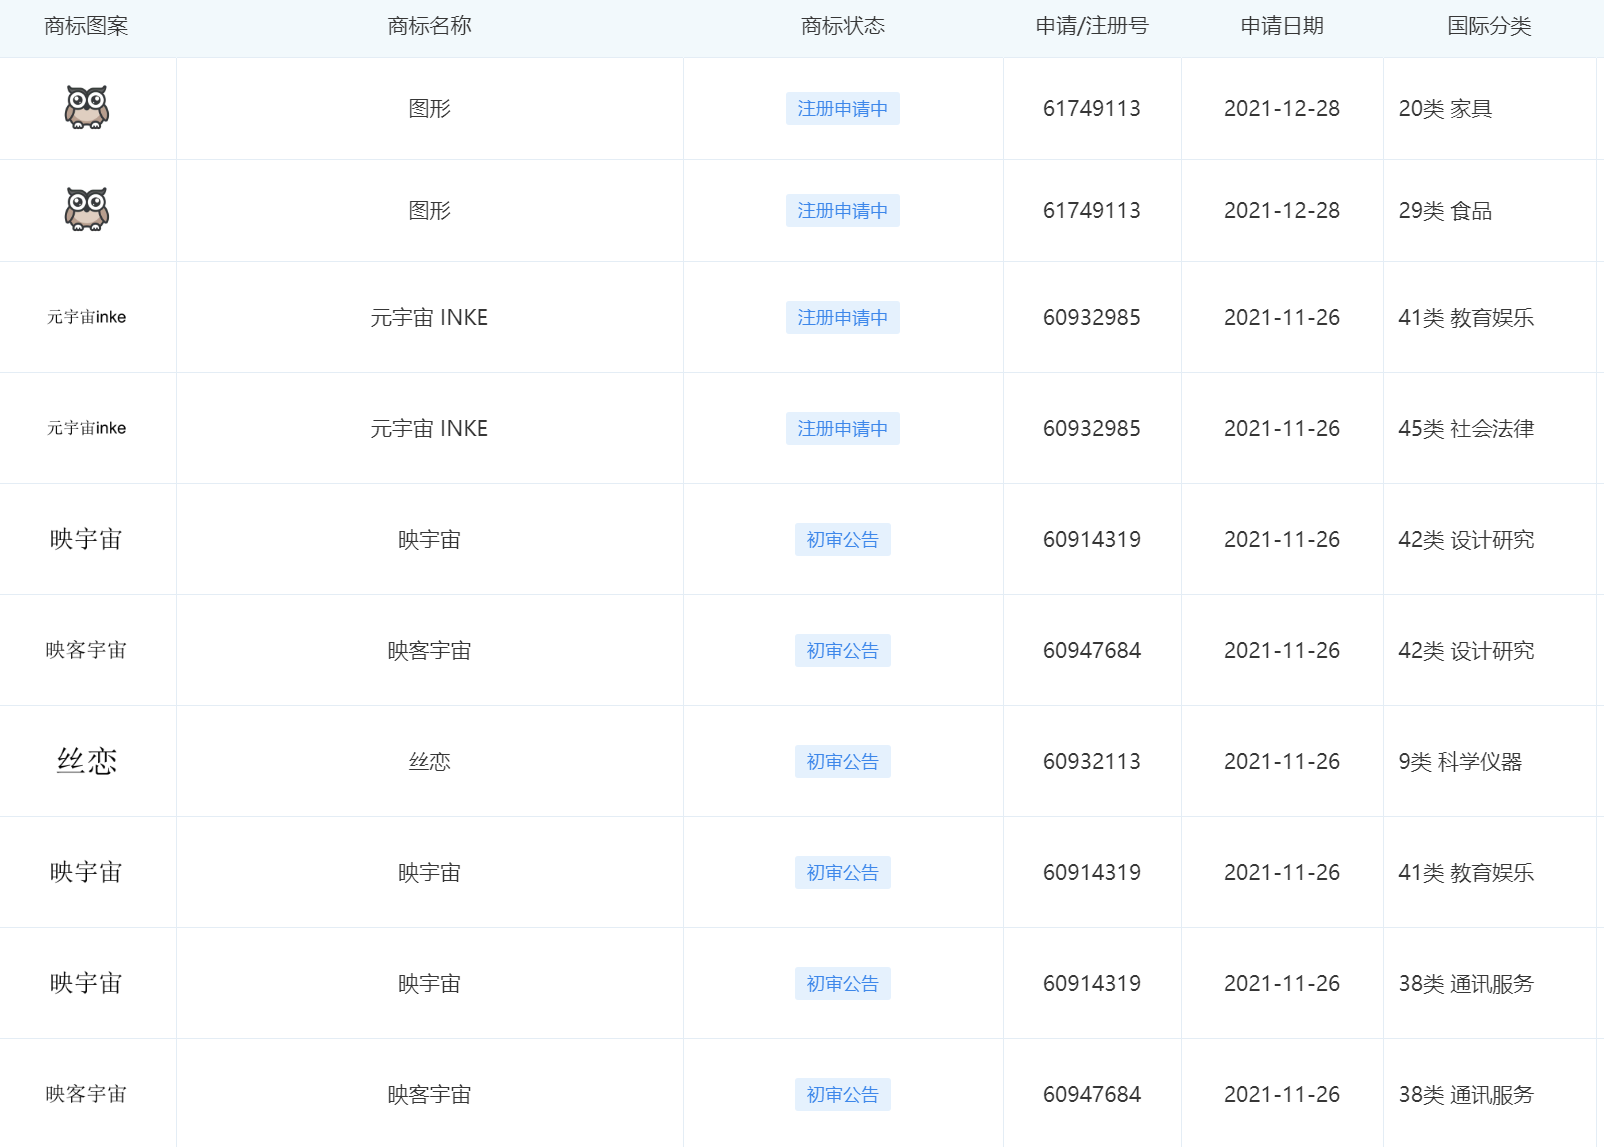The image size is (1604, 1147).
Task: Click 初审公告 tag in 映客宇宙 38类 row
Action: pos(843,1094)
